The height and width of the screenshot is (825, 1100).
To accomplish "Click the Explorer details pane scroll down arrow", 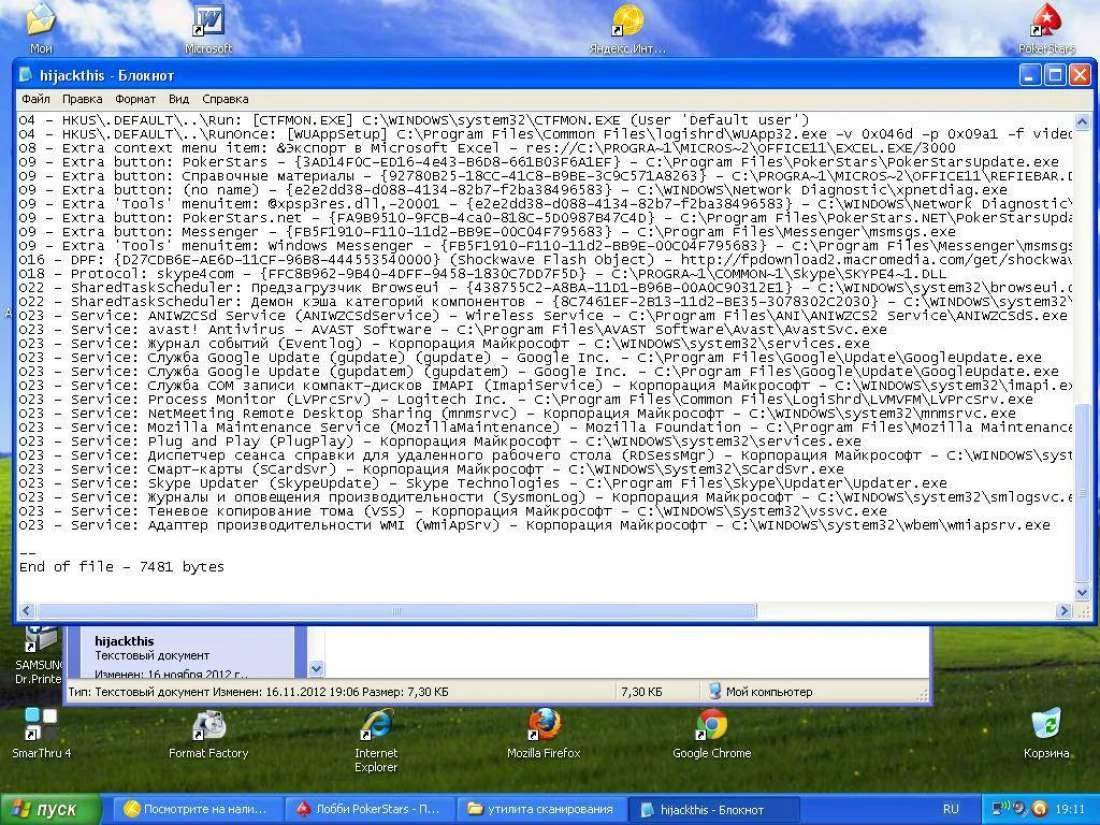I will point(316,669).
